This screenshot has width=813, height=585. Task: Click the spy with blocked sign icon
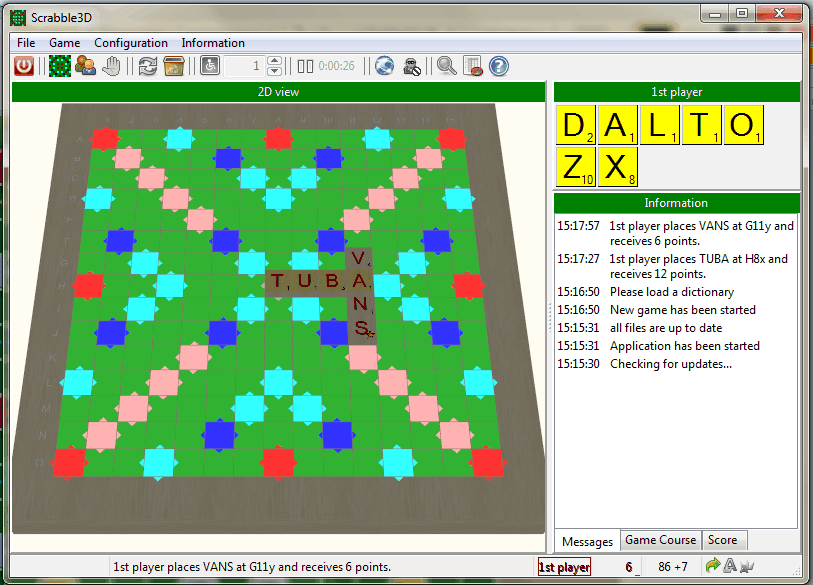412,66
